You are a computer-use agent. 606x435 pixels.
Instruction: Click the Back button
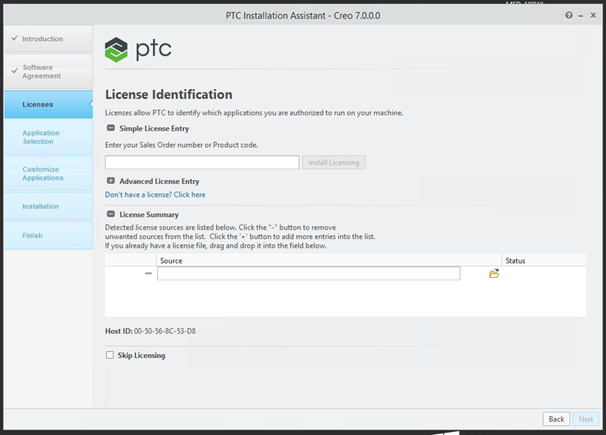556,419
